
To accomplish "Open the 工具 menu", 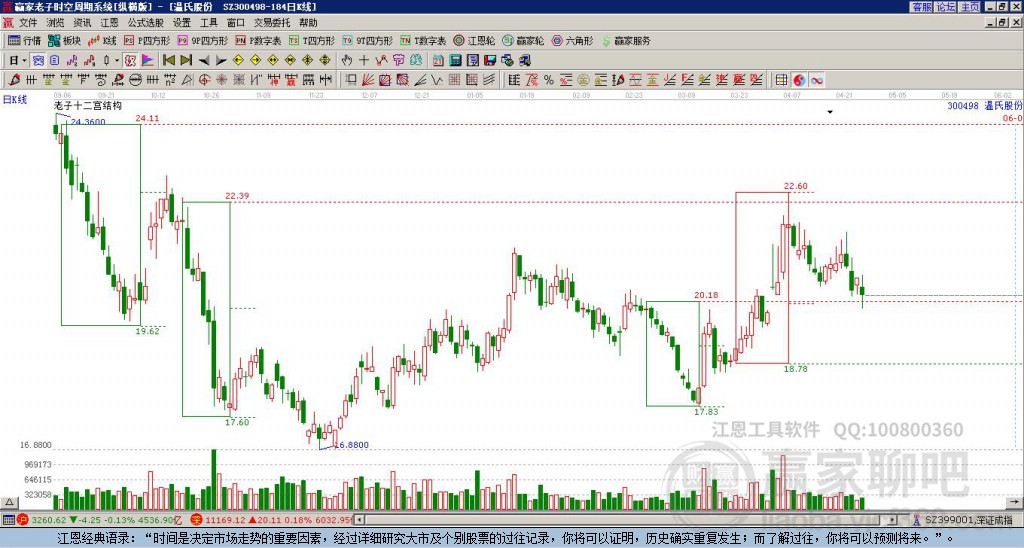I will 209,23.
